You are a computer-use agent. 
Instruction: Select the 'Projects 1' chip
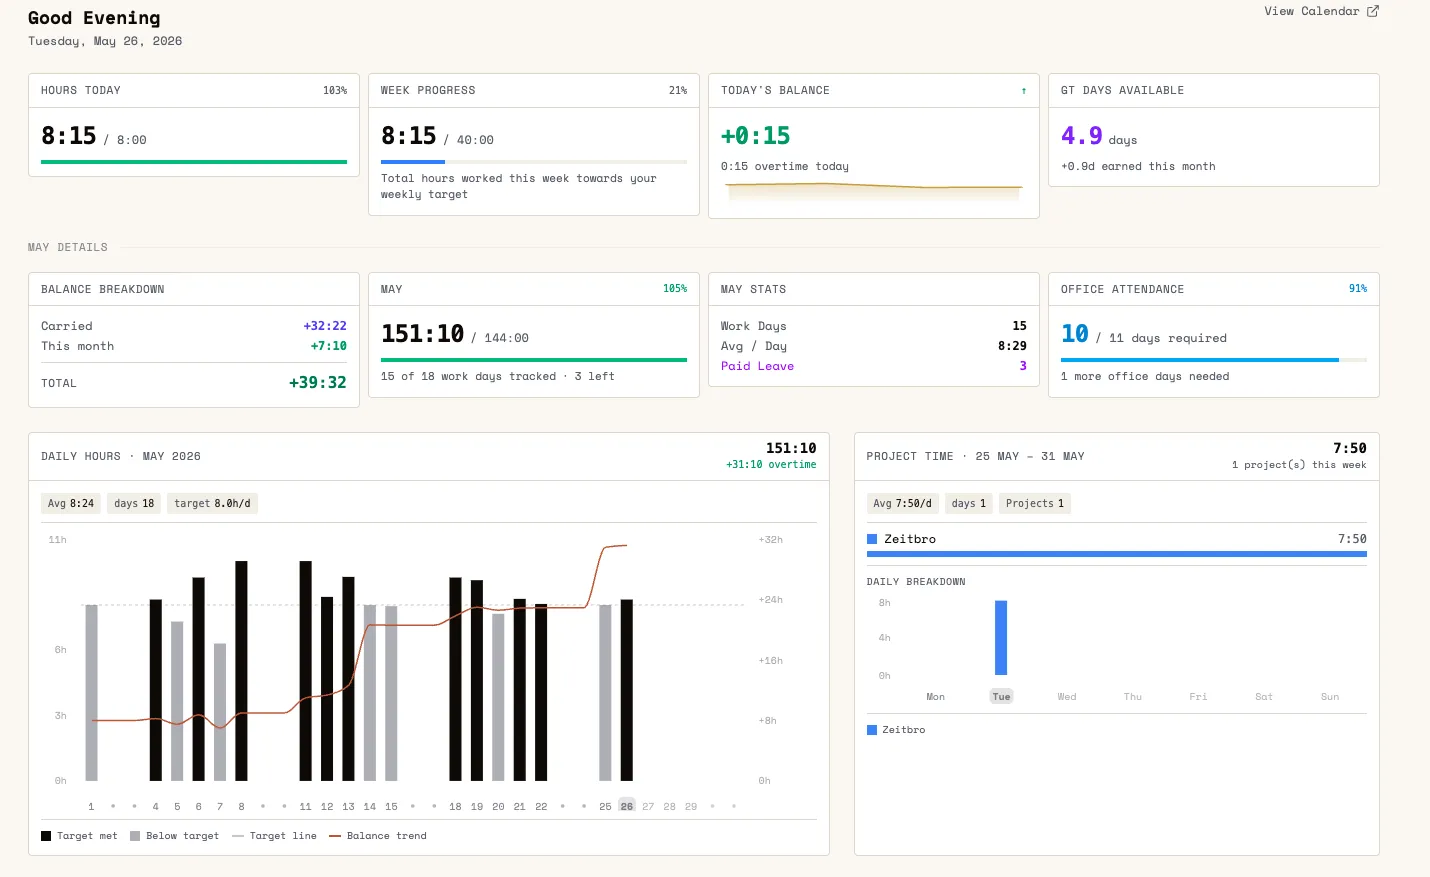point(1035,503)
